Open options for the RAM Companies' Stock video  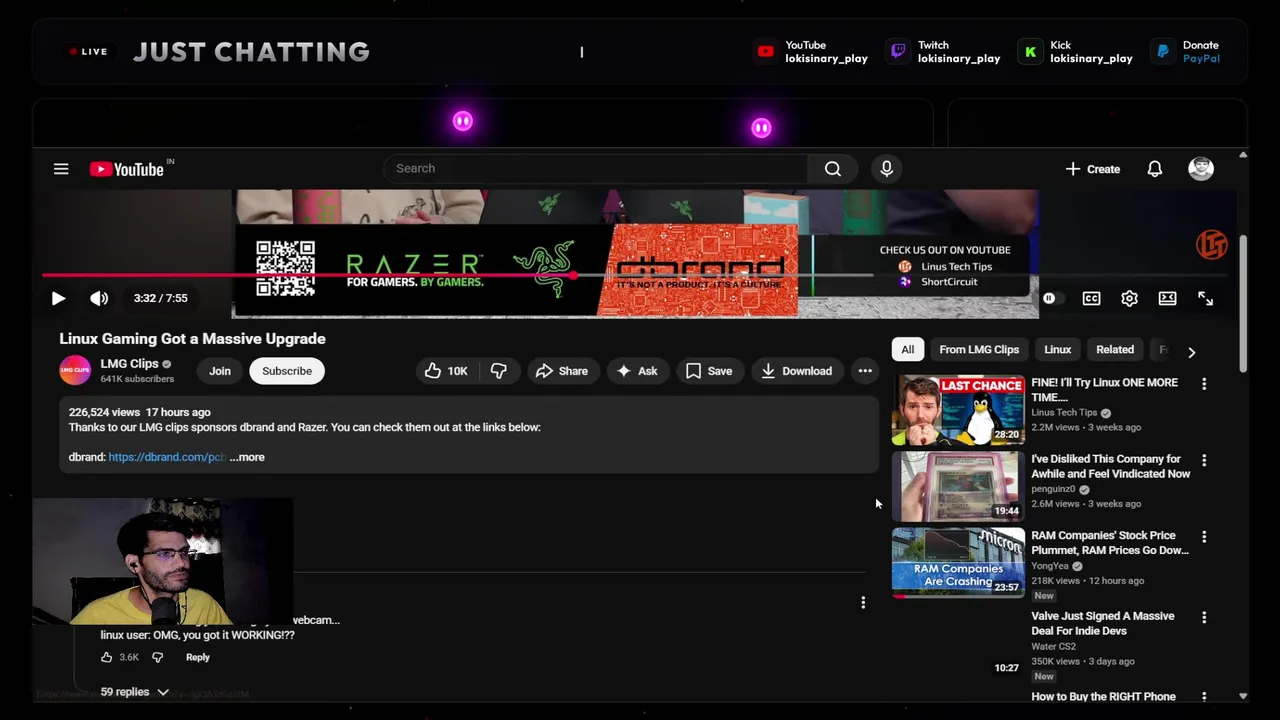point(1204,537)
